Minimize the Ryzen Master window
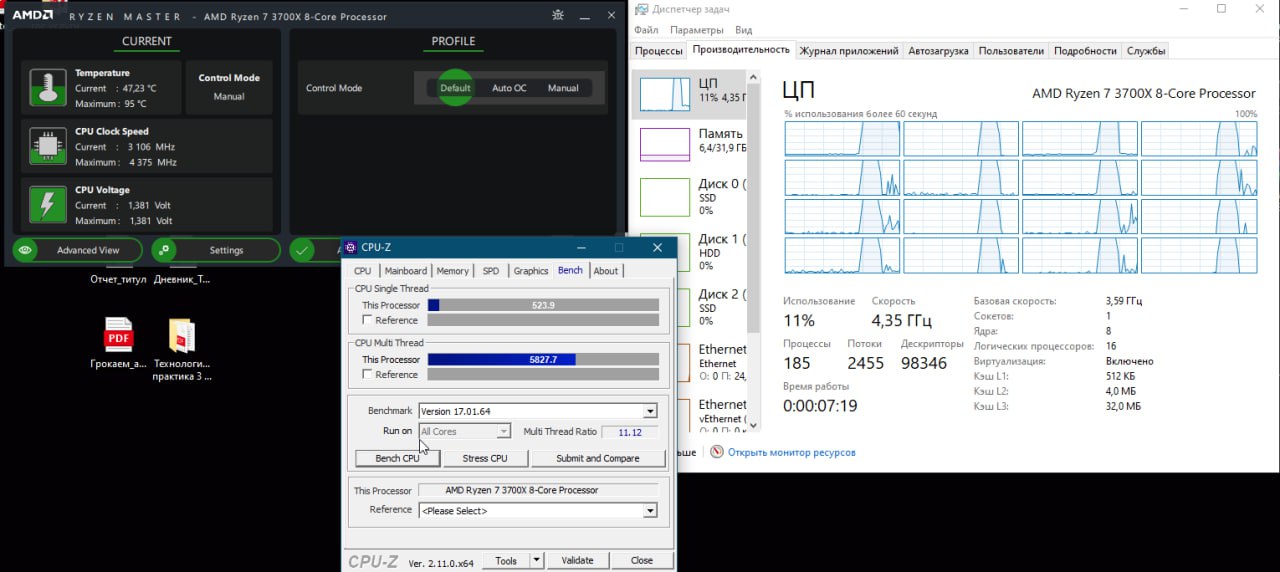 (585, 15)
